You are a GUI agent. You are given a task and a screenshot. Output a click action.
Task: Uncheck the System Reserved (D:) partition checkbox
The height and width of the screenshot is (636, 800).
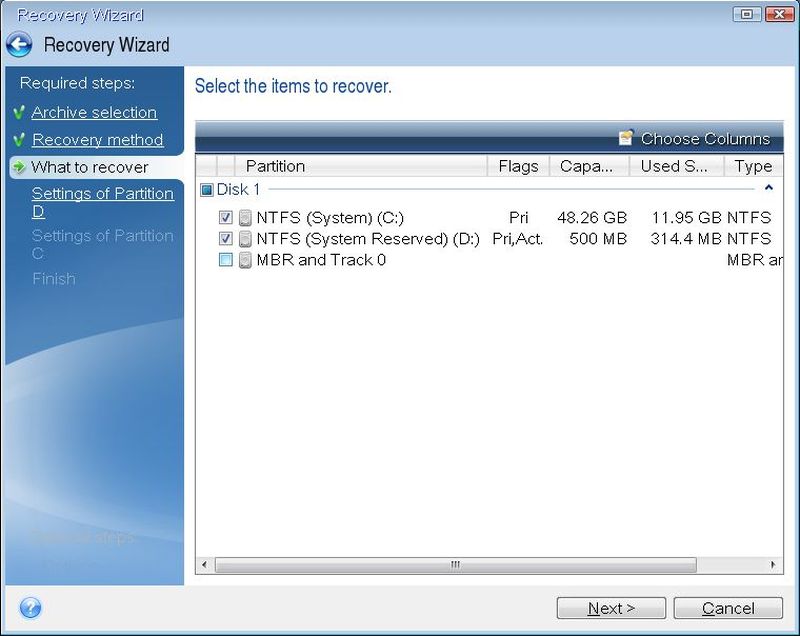225,239
